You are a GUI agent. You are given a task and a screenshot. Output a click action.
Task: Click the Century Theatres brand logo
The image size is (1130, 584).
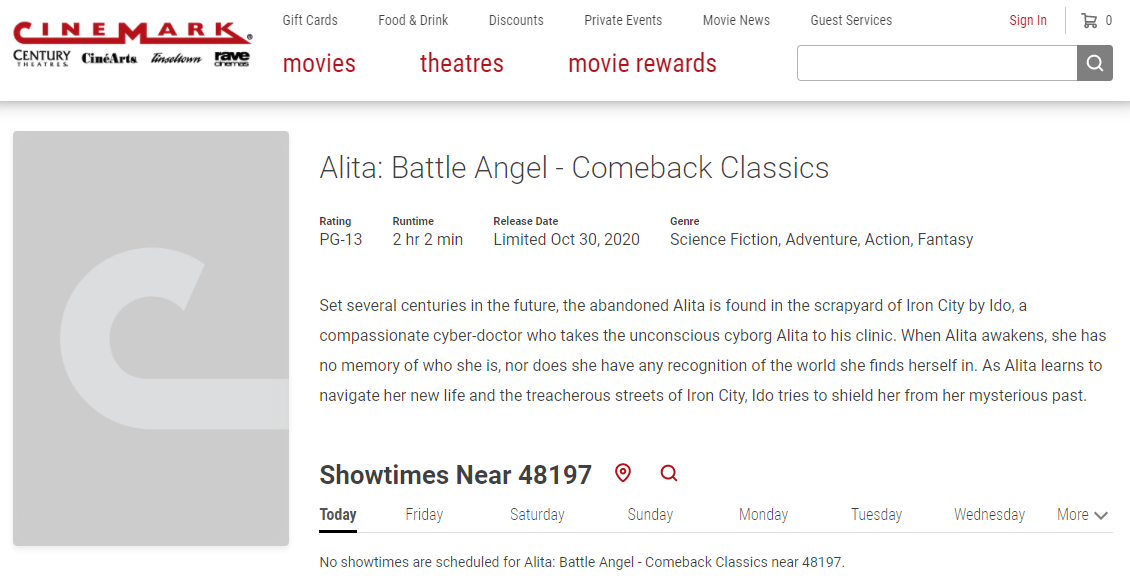coord(42,59)
